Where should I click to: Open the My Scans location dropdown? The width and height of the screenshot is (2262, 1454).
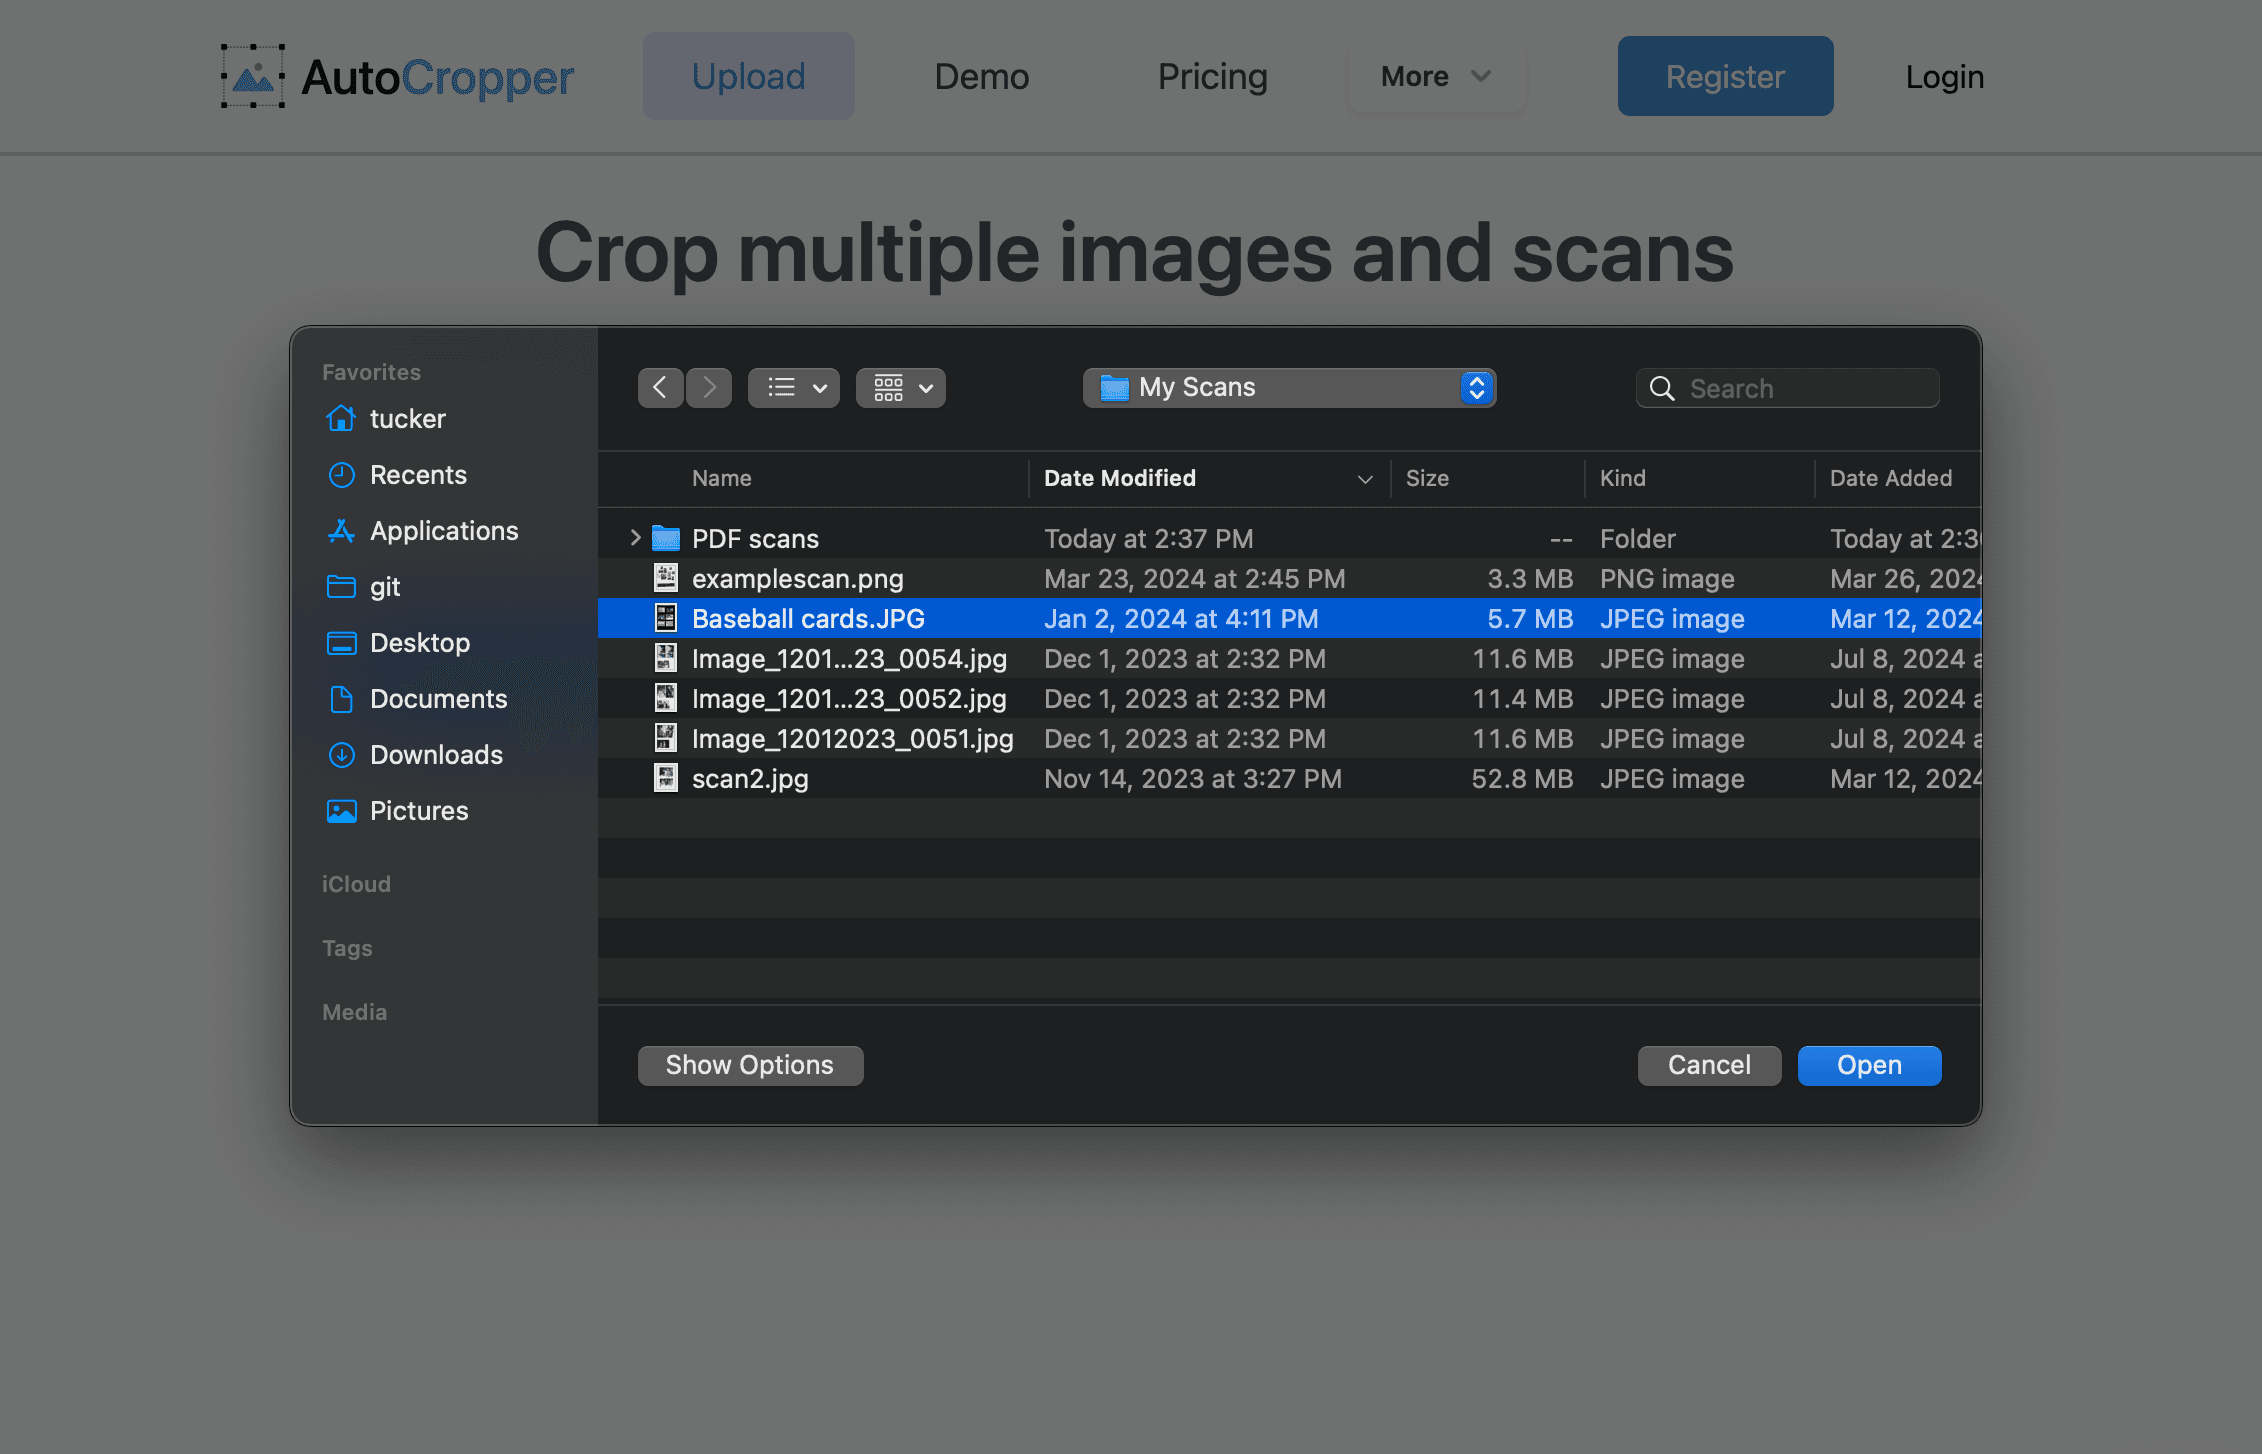tap(1288, 387)
